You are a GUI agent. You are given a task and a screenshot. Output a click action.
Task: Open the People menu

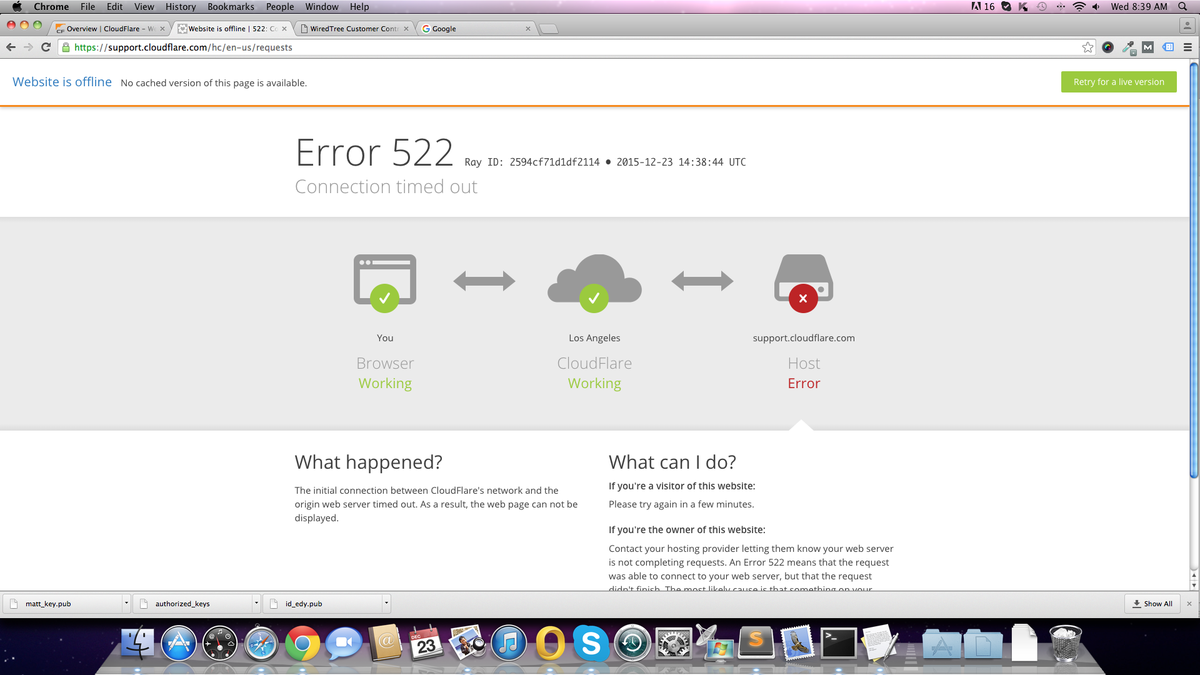(280, 7)
